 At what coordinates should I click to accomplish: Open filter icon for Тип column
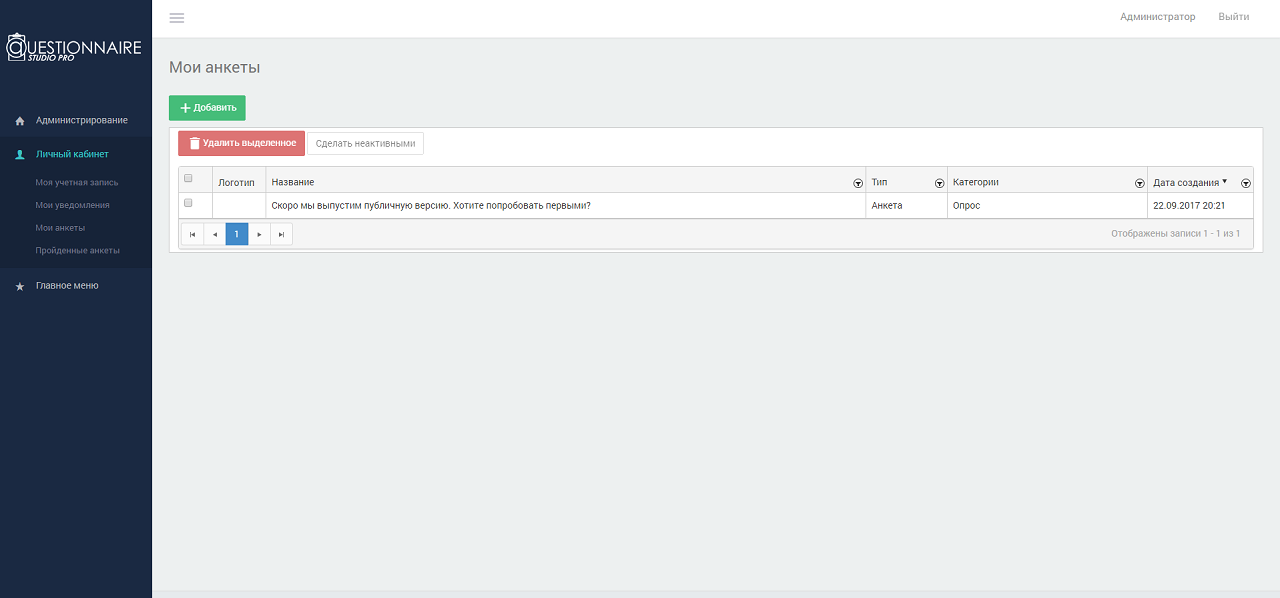939,183
